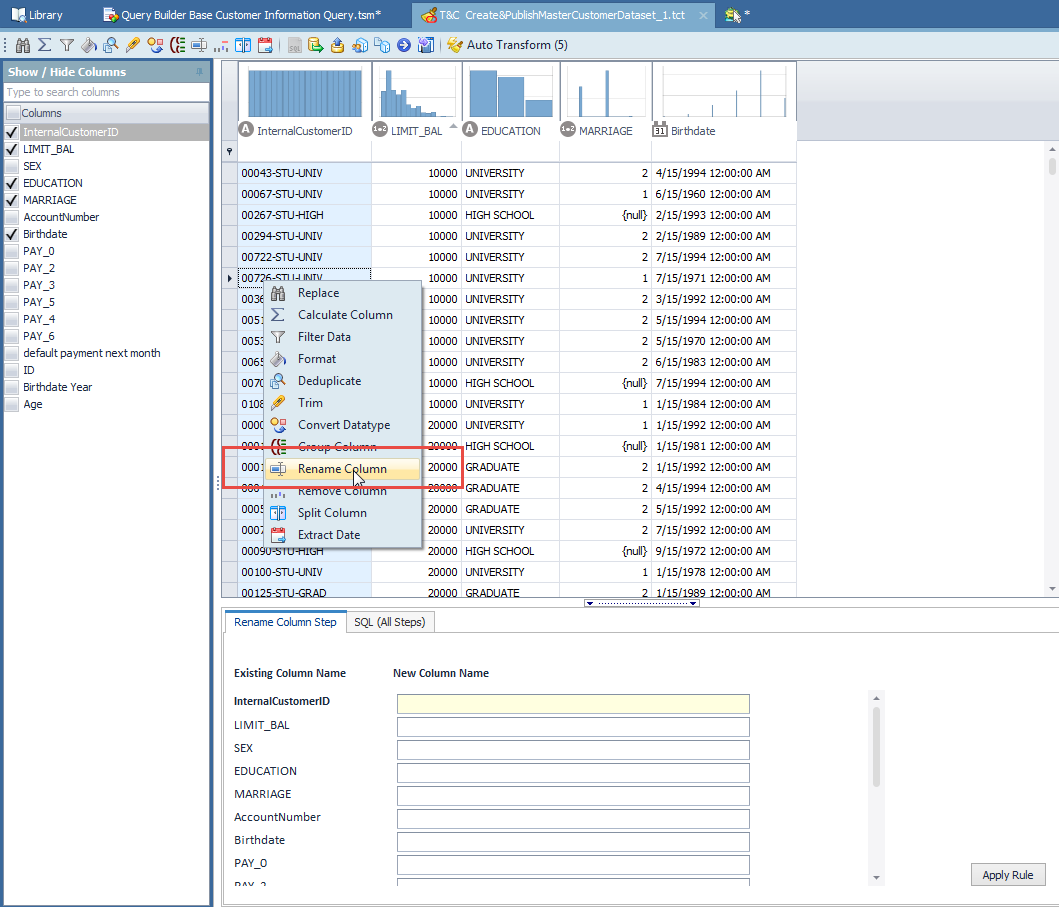
Task: Open the Query Builder Base Customer Information tab
Action: pos(242,15)
